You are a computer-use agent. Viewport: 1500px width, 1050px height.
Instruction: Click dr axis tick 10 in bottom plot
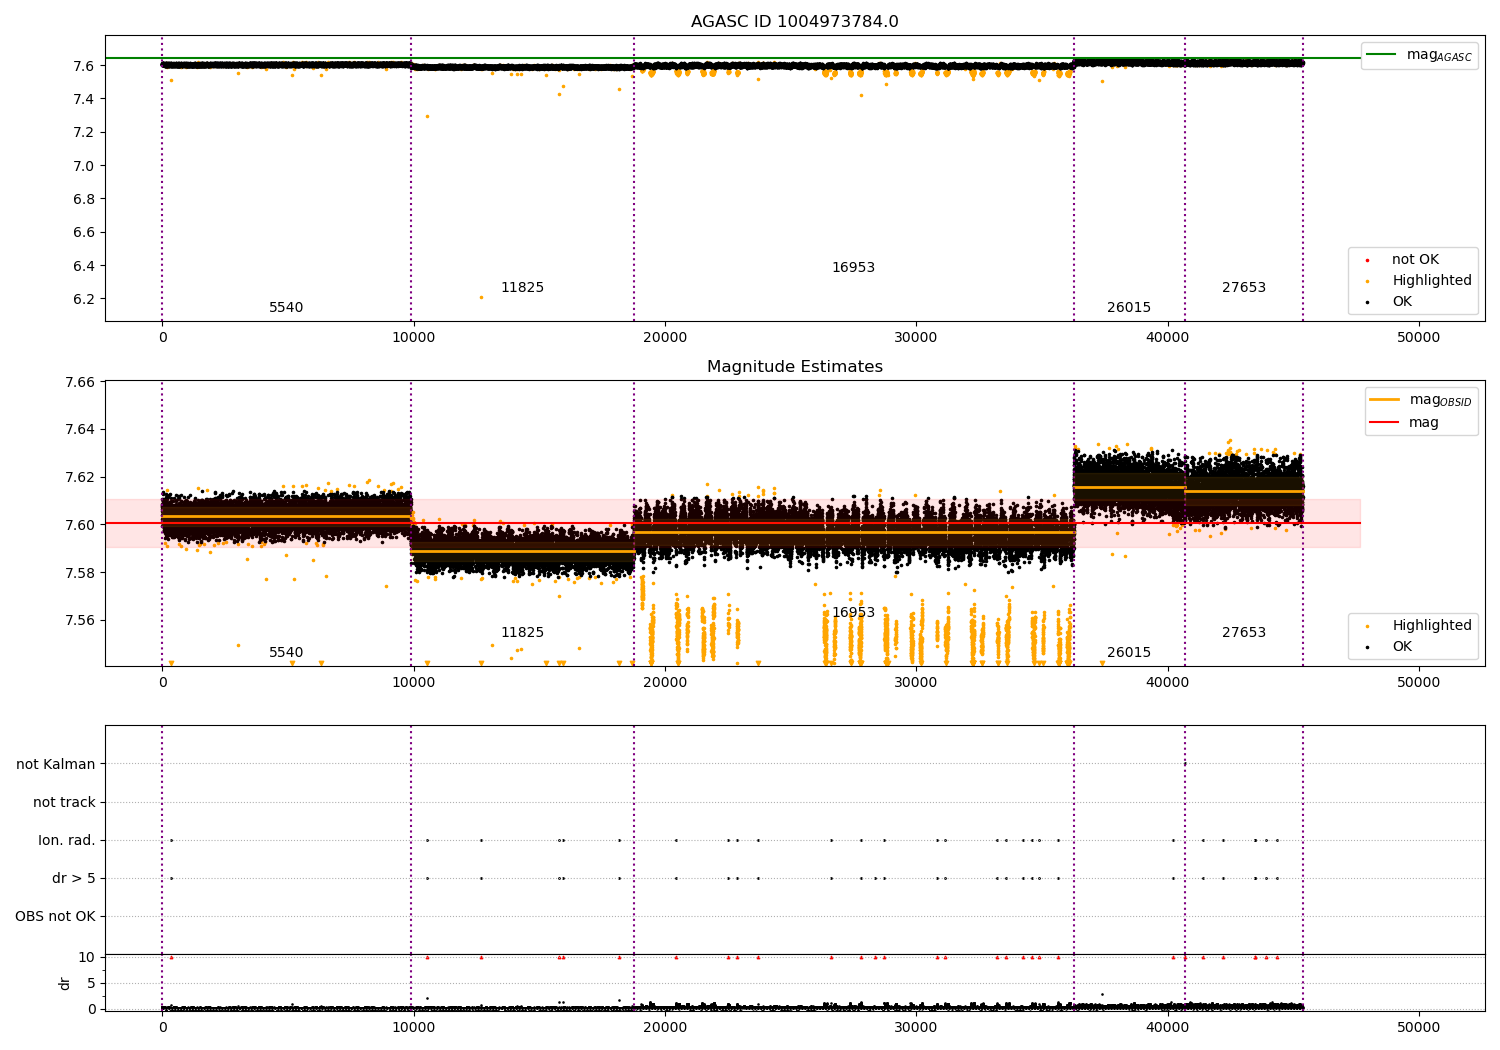[x=87, y=957]
